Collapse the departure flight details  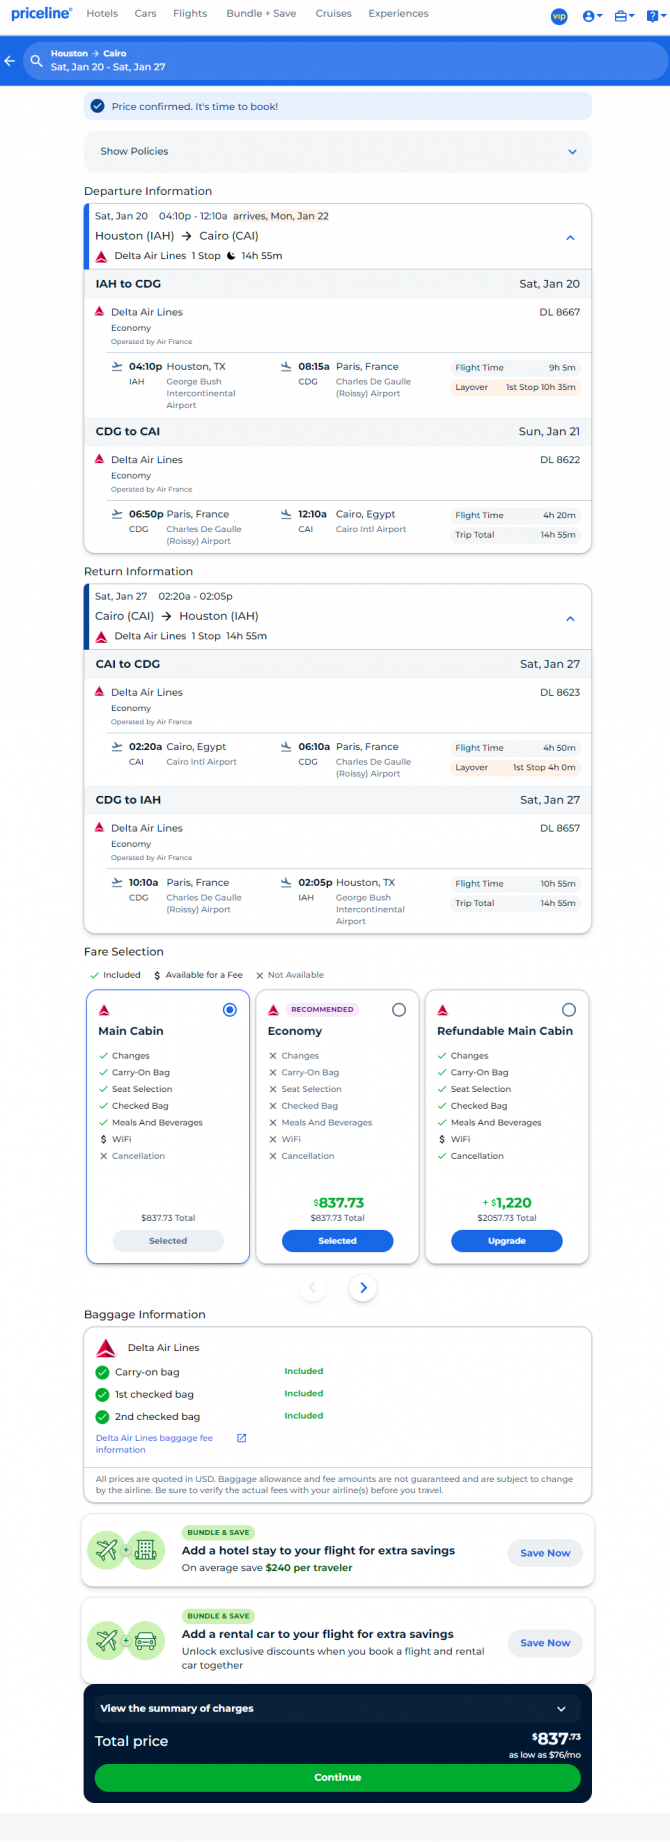pos(570,238)
